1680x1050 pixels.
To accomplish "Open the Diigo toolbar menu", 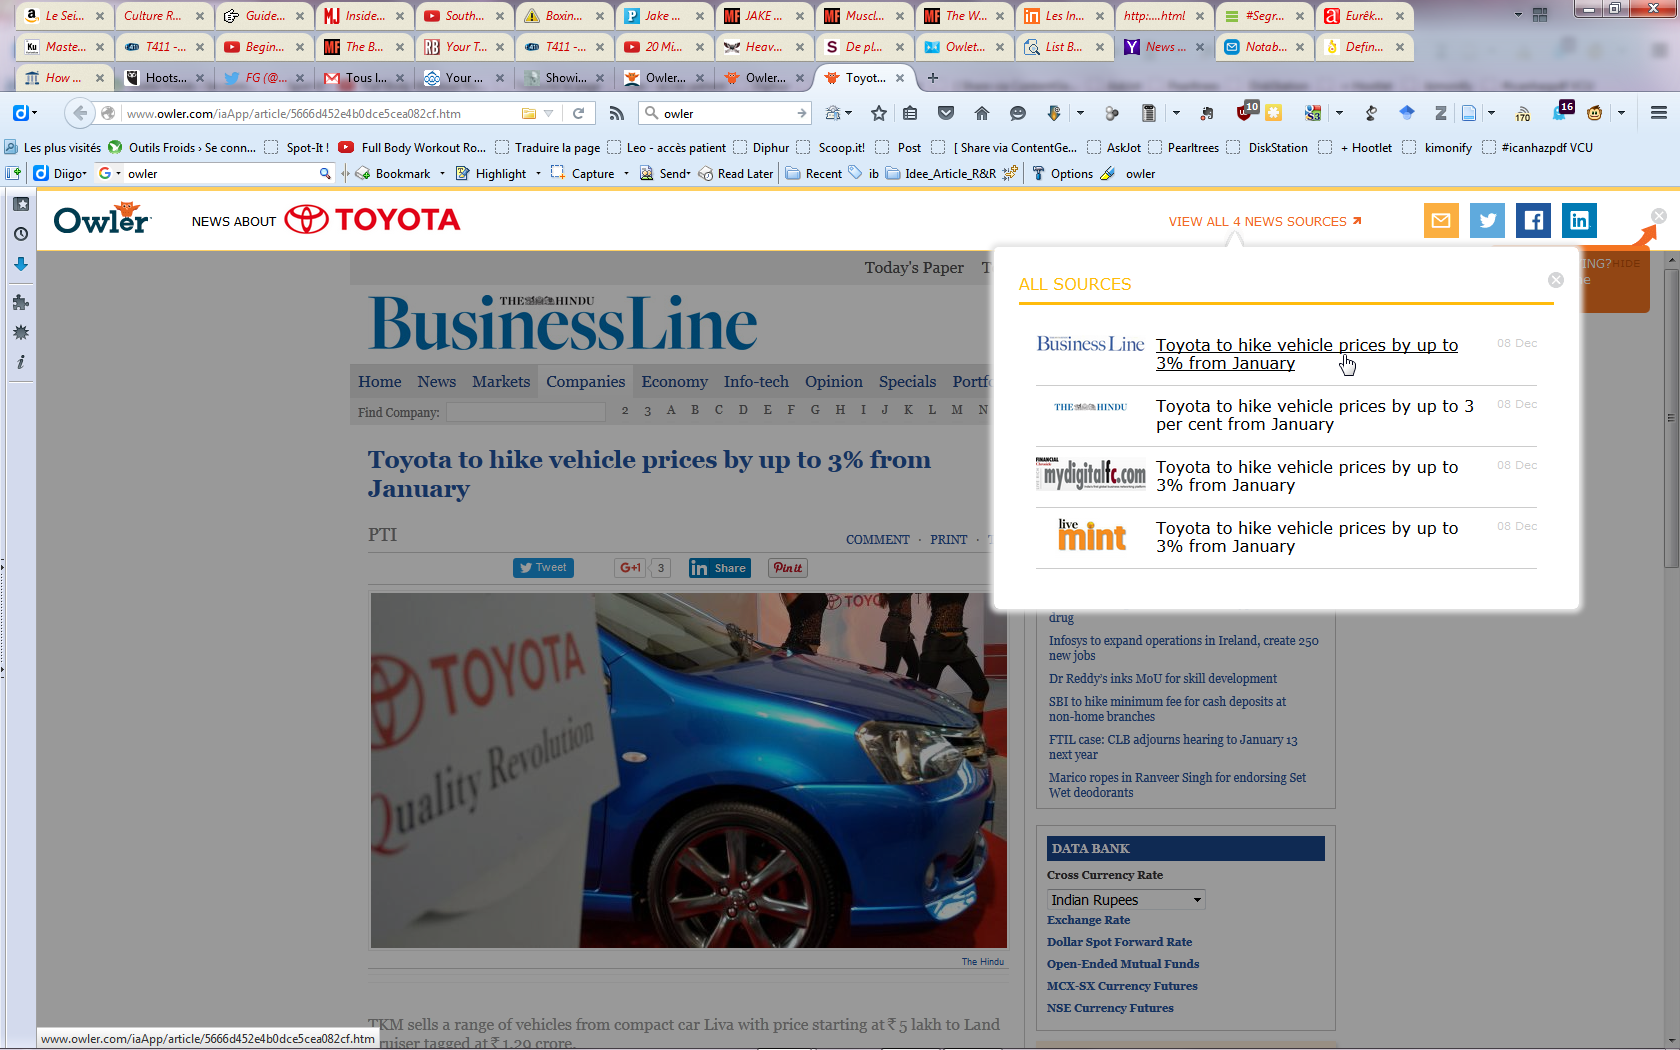I will coord(60,173).
